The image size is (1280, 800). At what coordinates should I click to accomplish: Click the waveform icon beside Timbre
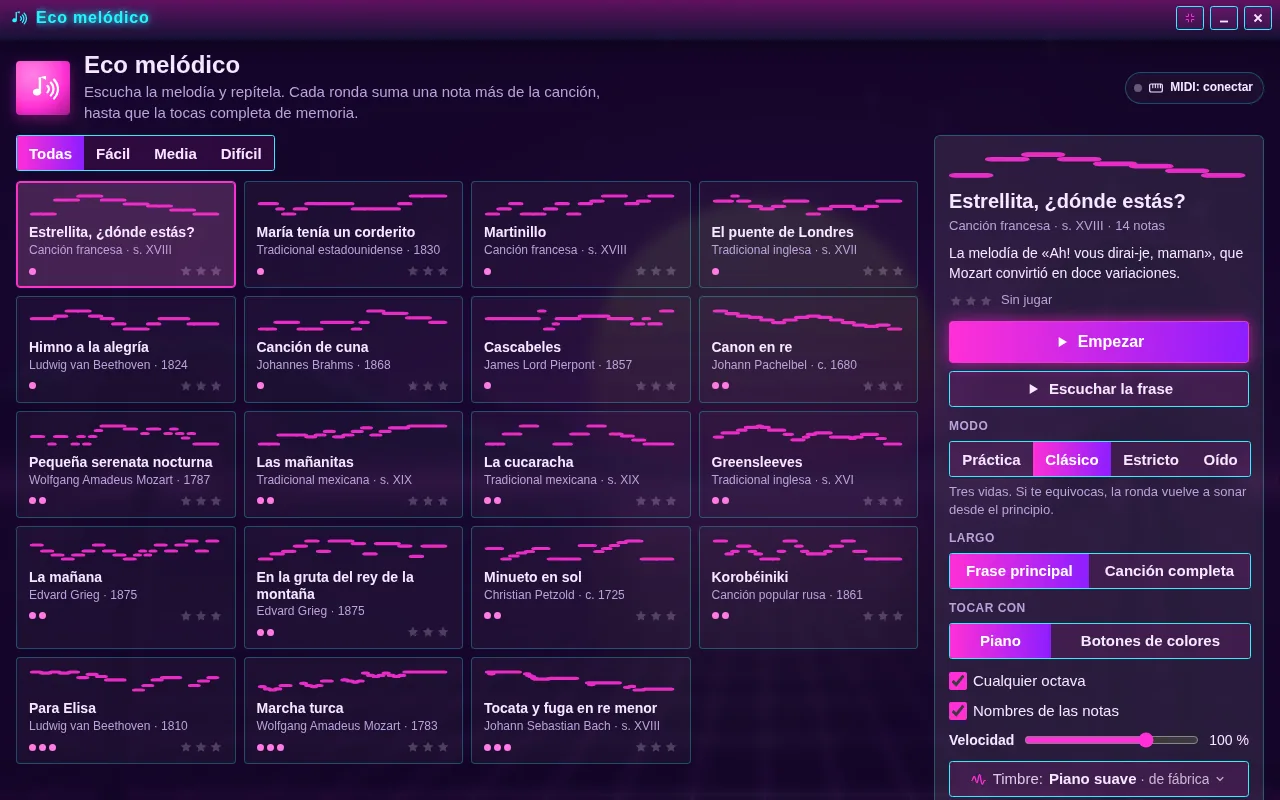click(x=979, y=779)
